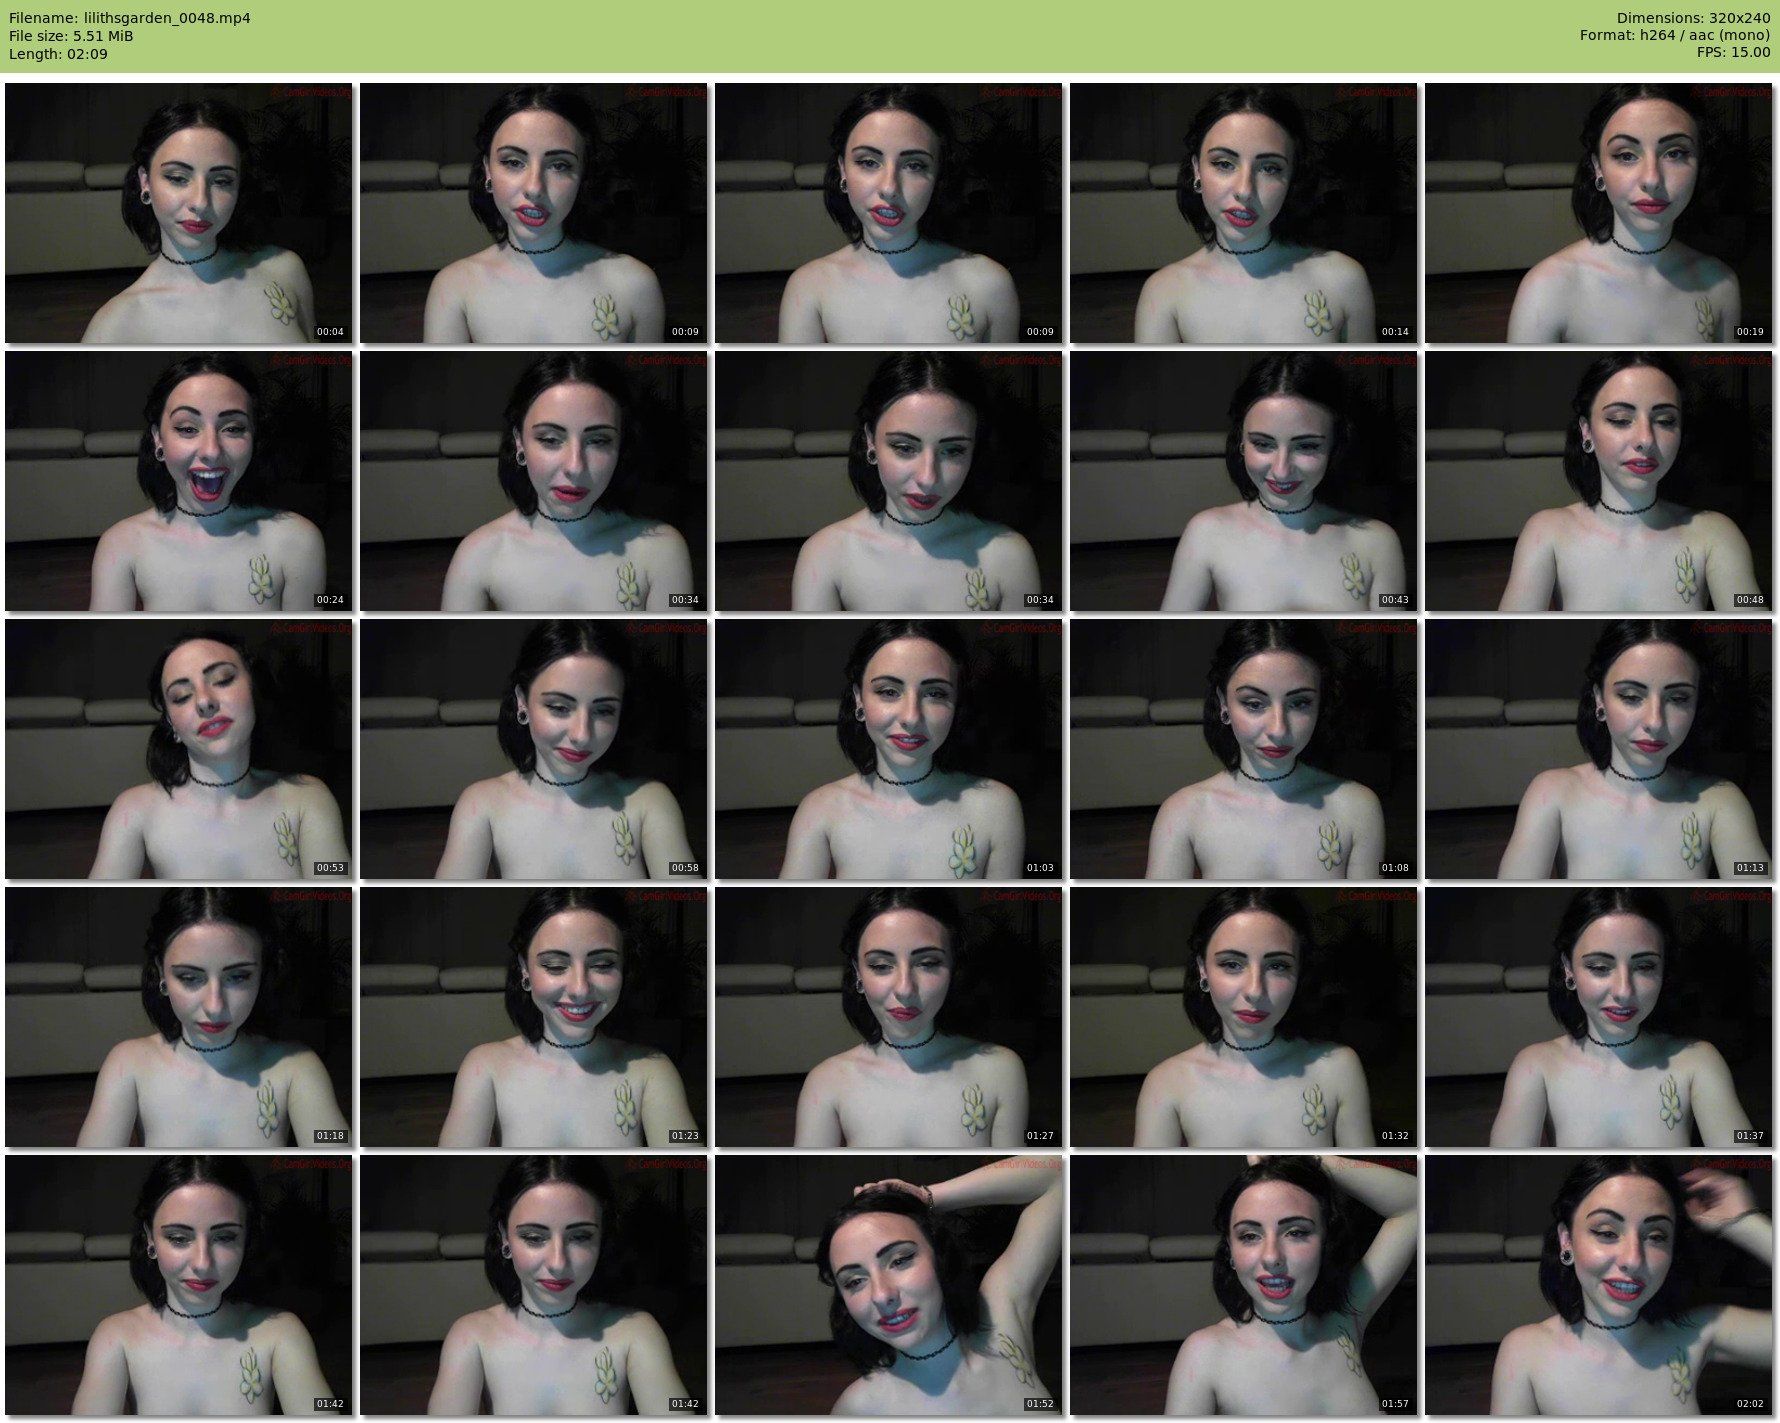Click the Format h264 / aac (mono) text
1780x1423 pixels.
[x=1675, y=36]
